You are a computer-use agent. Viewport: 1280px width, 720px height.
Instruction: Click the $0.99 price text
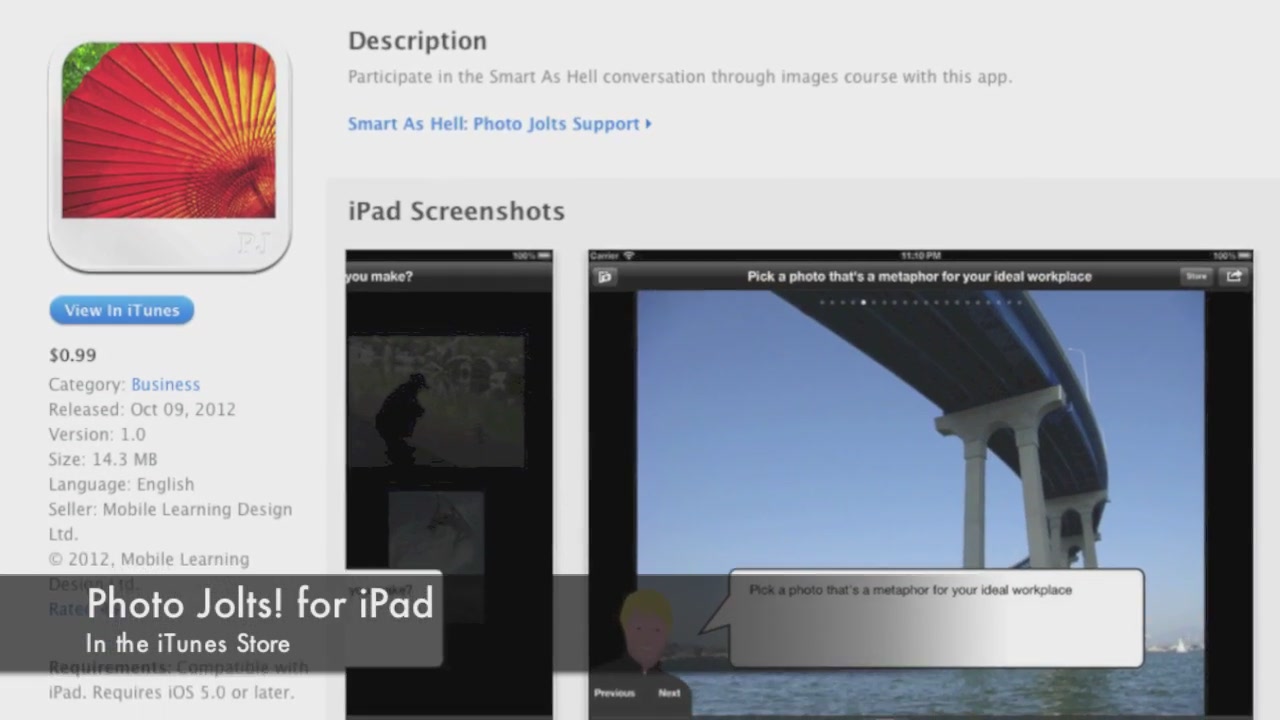(72, 355)
